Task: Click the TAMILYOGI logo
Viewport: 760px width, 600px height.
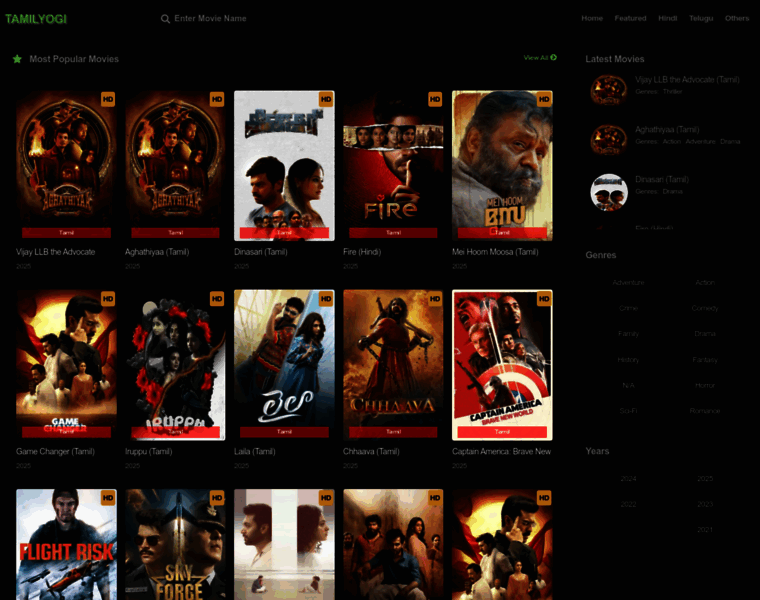Action: tap(36, 19)
